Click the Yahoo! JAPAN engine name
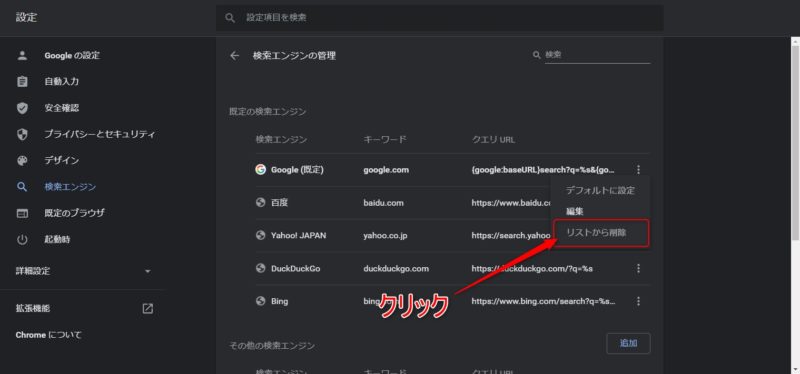800x374 pixels. click(x=298, y=235)
